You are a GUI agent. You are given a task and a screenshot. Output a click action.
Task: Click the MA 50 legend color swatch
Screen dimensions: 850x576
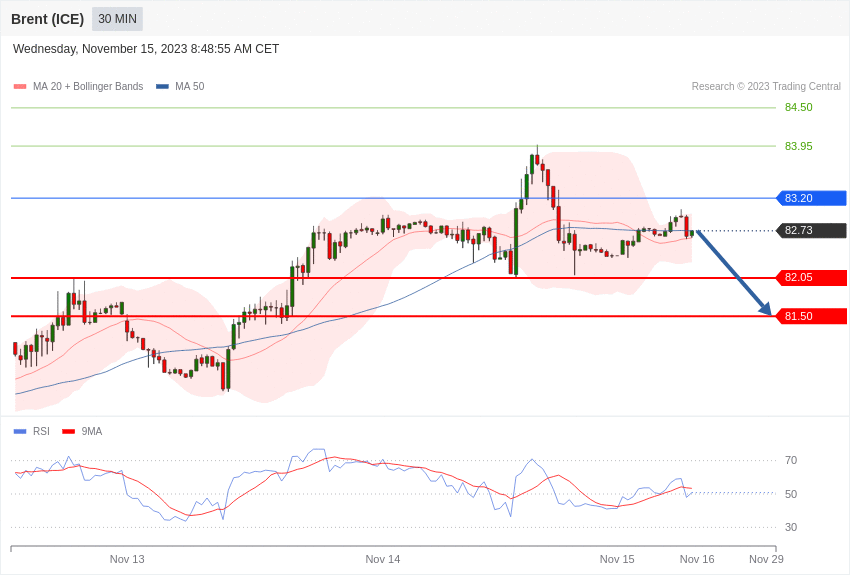point(162,87)
